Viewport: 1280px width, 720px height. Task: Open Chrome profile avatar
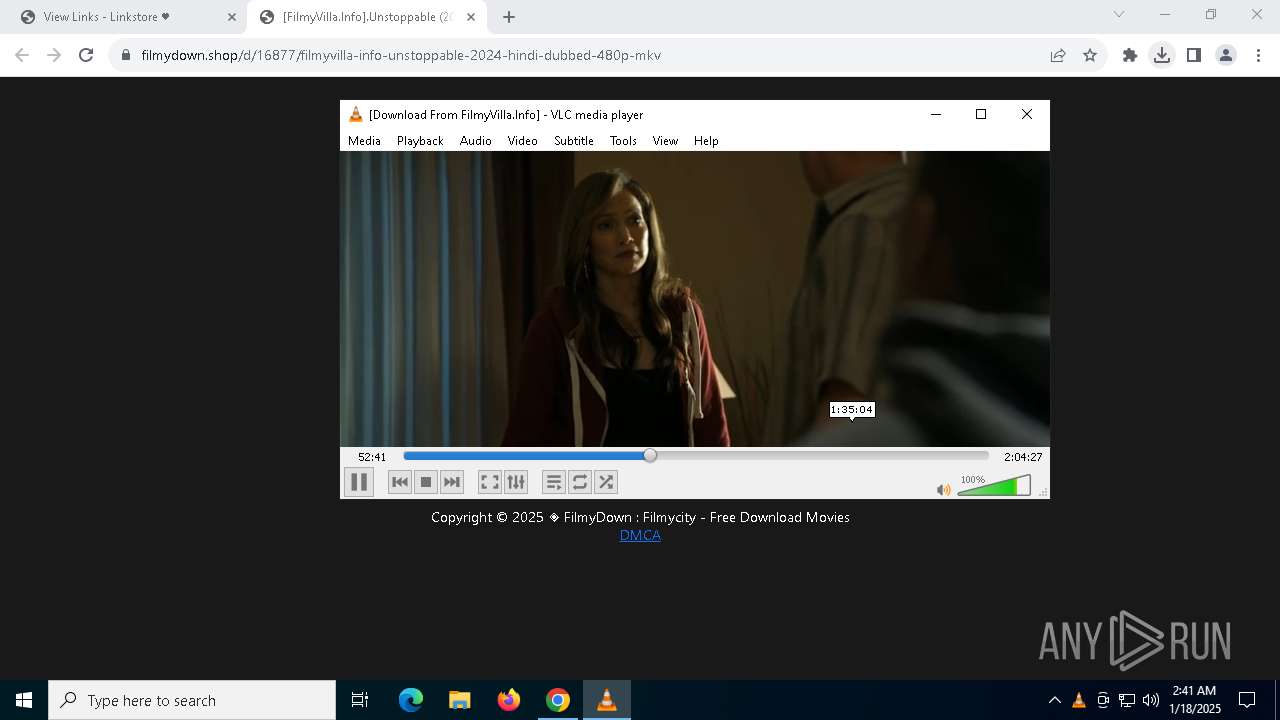[1226, 55]
